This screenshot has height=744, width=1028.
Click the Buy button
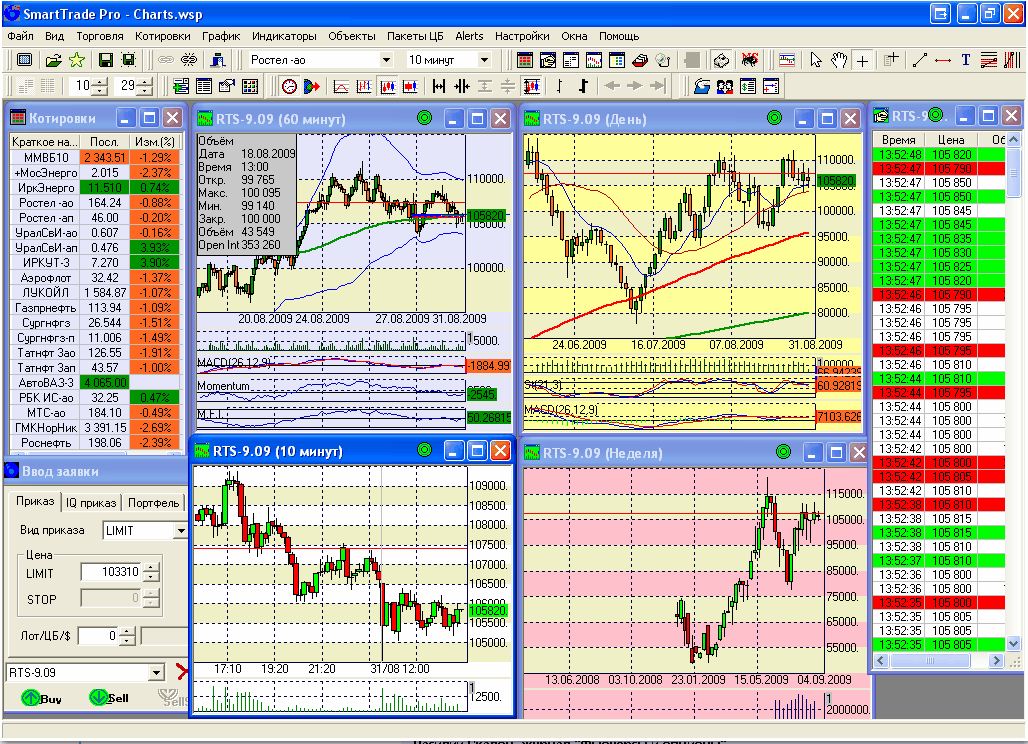[41, 699]
